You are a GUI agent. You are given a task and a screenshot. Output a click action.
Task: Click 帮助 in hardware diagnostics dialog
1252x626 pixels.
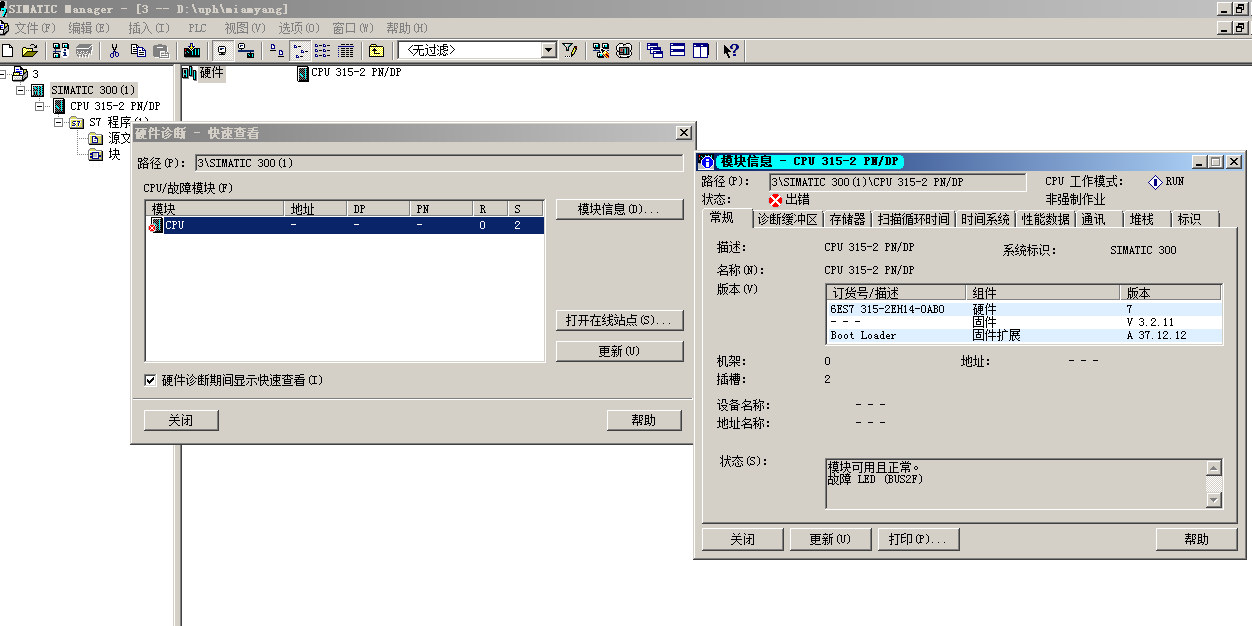point(644,420)
